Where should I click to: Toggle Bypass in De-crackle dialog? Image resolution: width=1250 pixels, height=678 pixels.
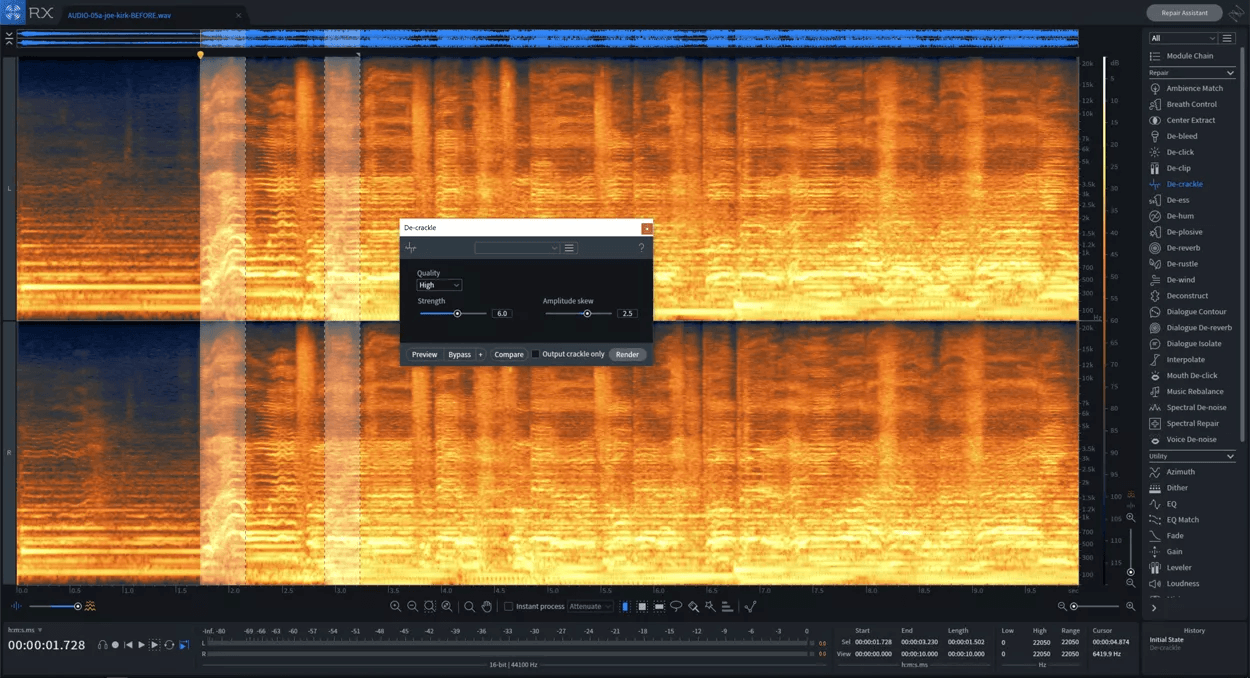459,354
